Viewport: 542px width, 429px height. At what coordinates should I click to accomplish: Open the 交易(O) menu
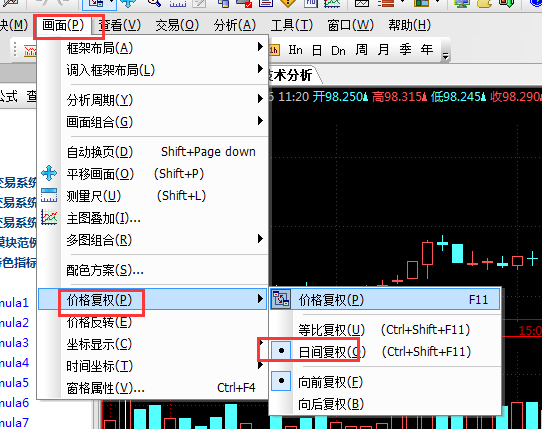click(177, 25)
